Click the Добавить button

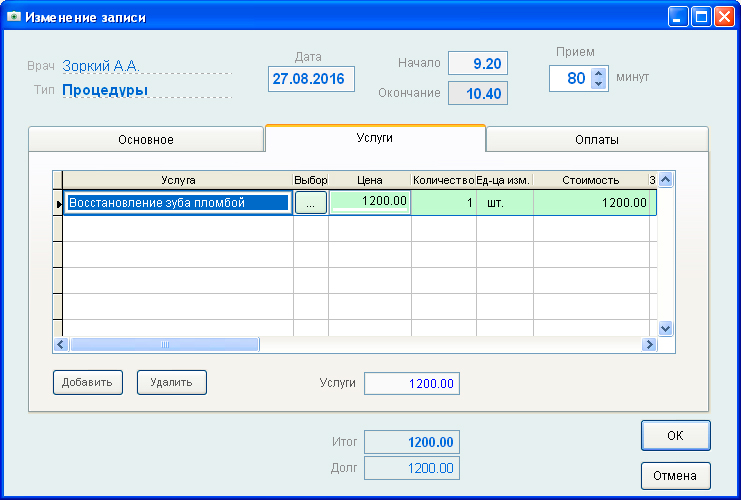click(88, 382)
